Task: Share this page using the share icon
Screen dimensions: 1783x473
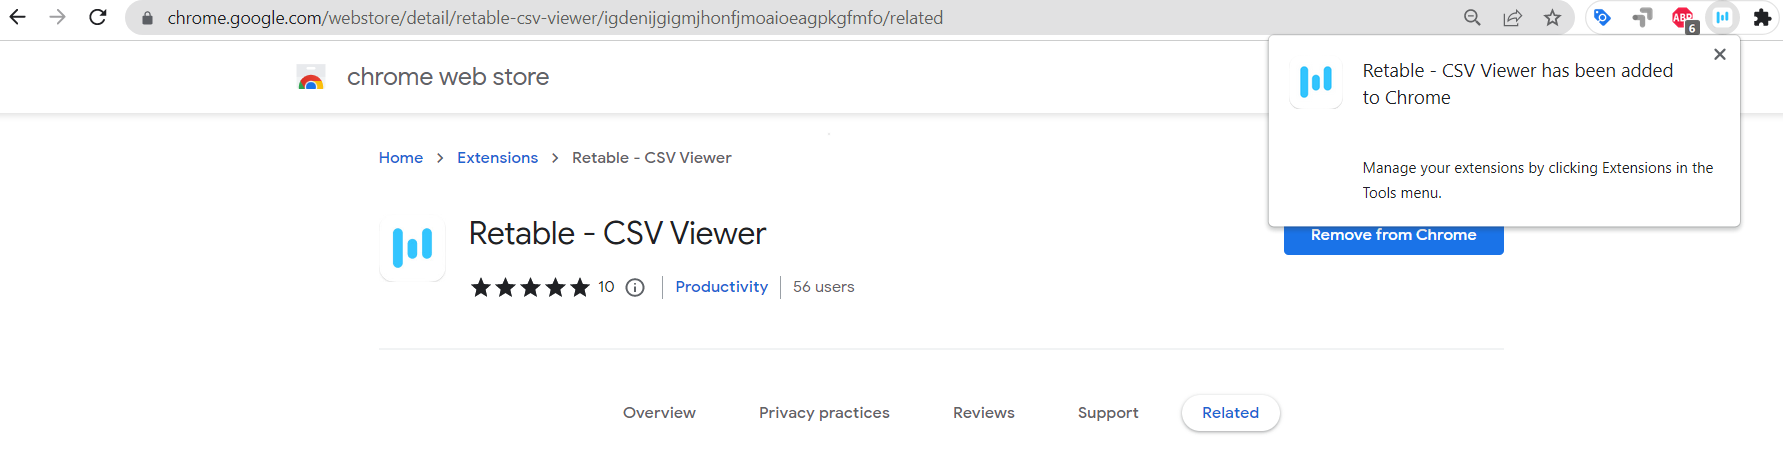Action: point(1512,18)
